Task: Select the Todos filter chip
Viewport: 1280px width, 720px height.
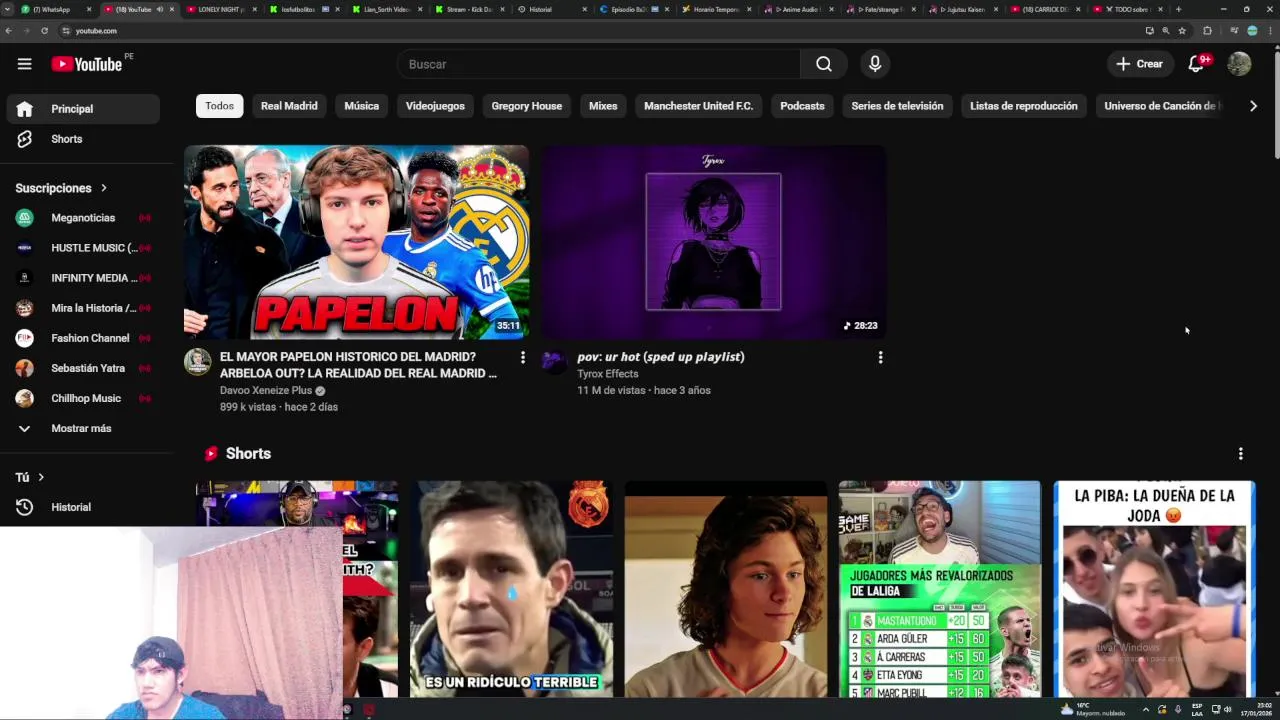Action: [x=219, y=106]
